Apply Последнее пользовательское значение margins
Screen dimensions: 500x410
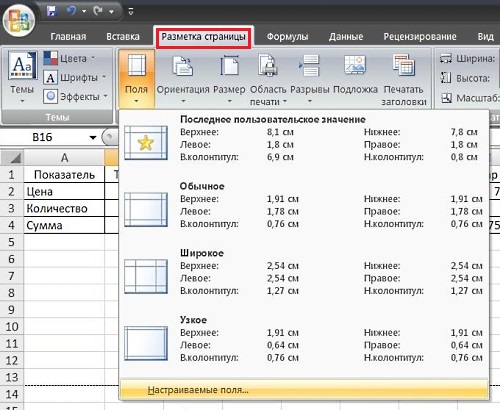pyautogui.click(x=304, y=138)
